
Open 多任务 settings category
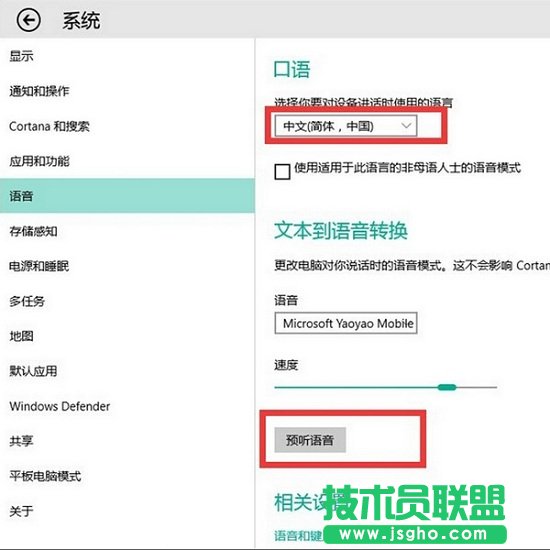coord(27,301)
